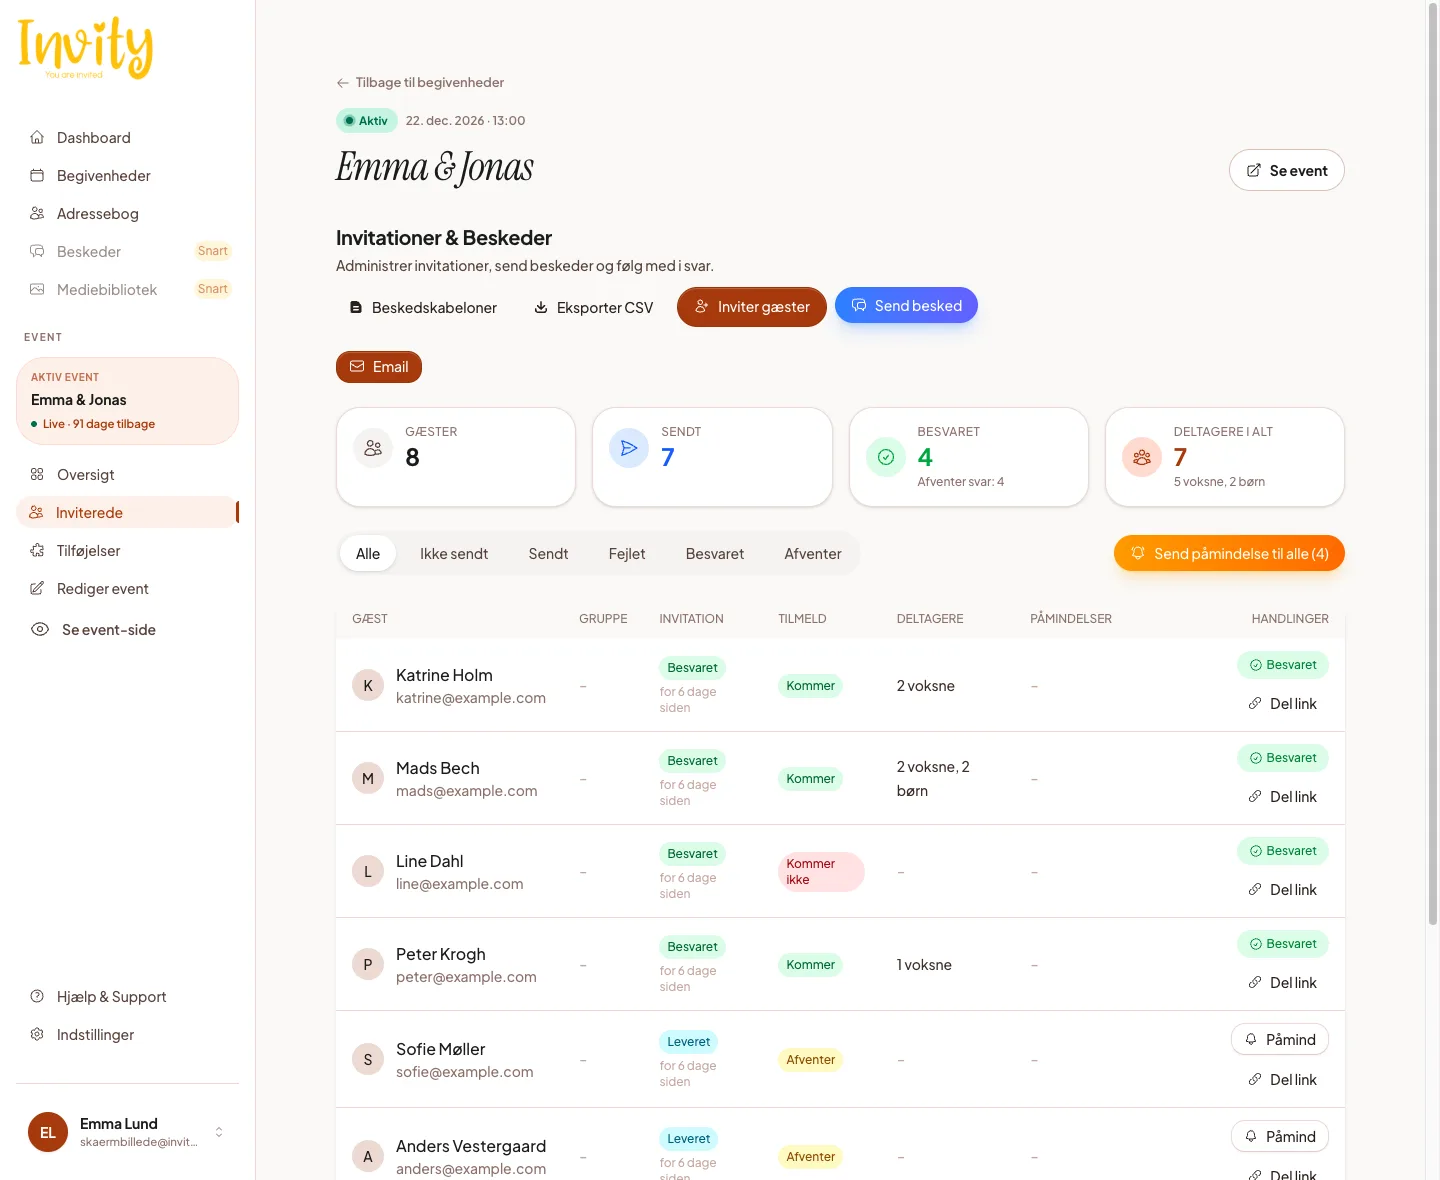This screenshot has width=1440, height=1180.
Task: Click Del link for Line Dahl
Action: tap(1282, 890)
